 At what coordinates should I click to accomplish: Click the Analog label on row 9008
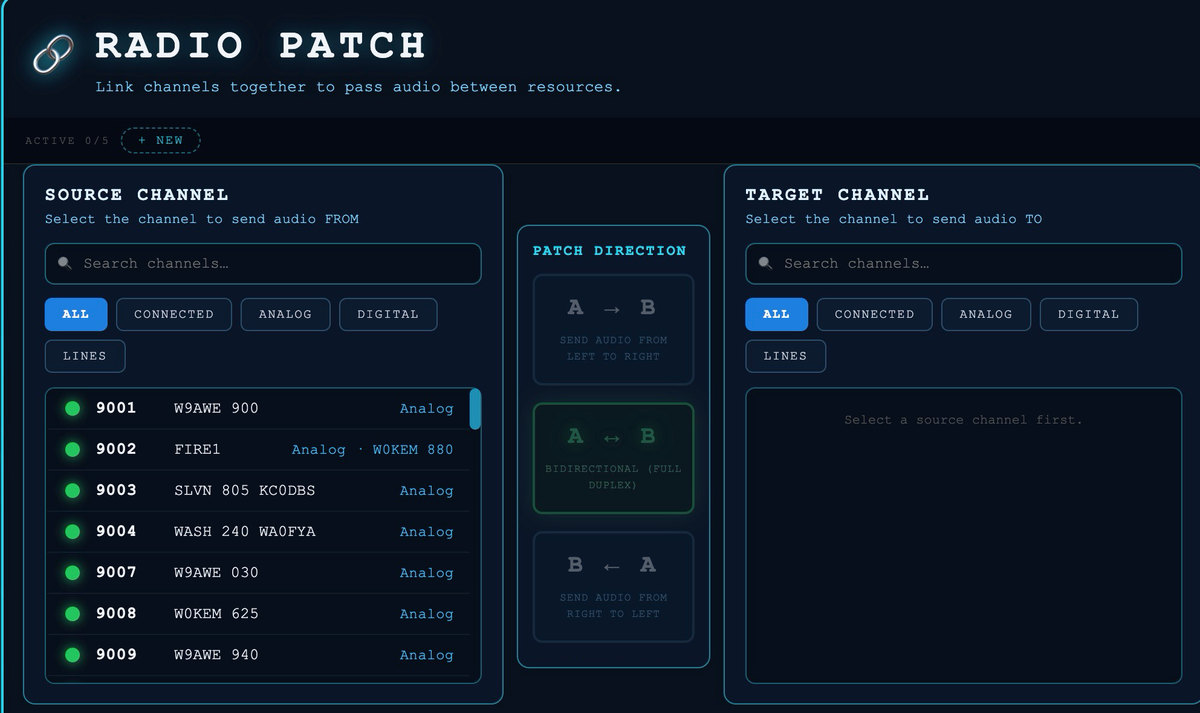pyautogui.click(x=427, y=614)
